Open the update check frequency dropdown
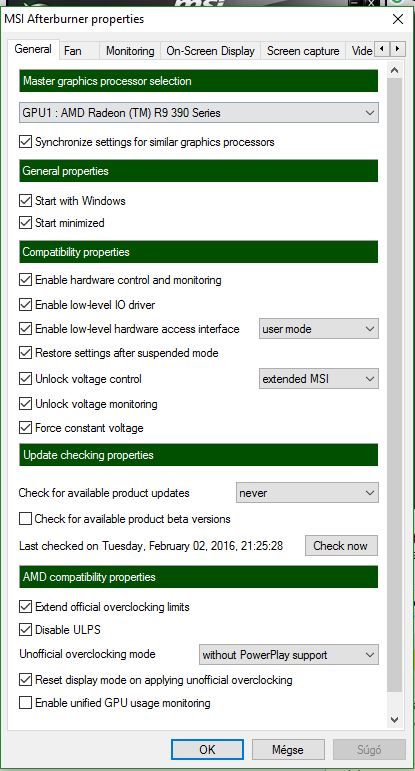Viewport: 415px width, 771px height. (x=307, y=493)
